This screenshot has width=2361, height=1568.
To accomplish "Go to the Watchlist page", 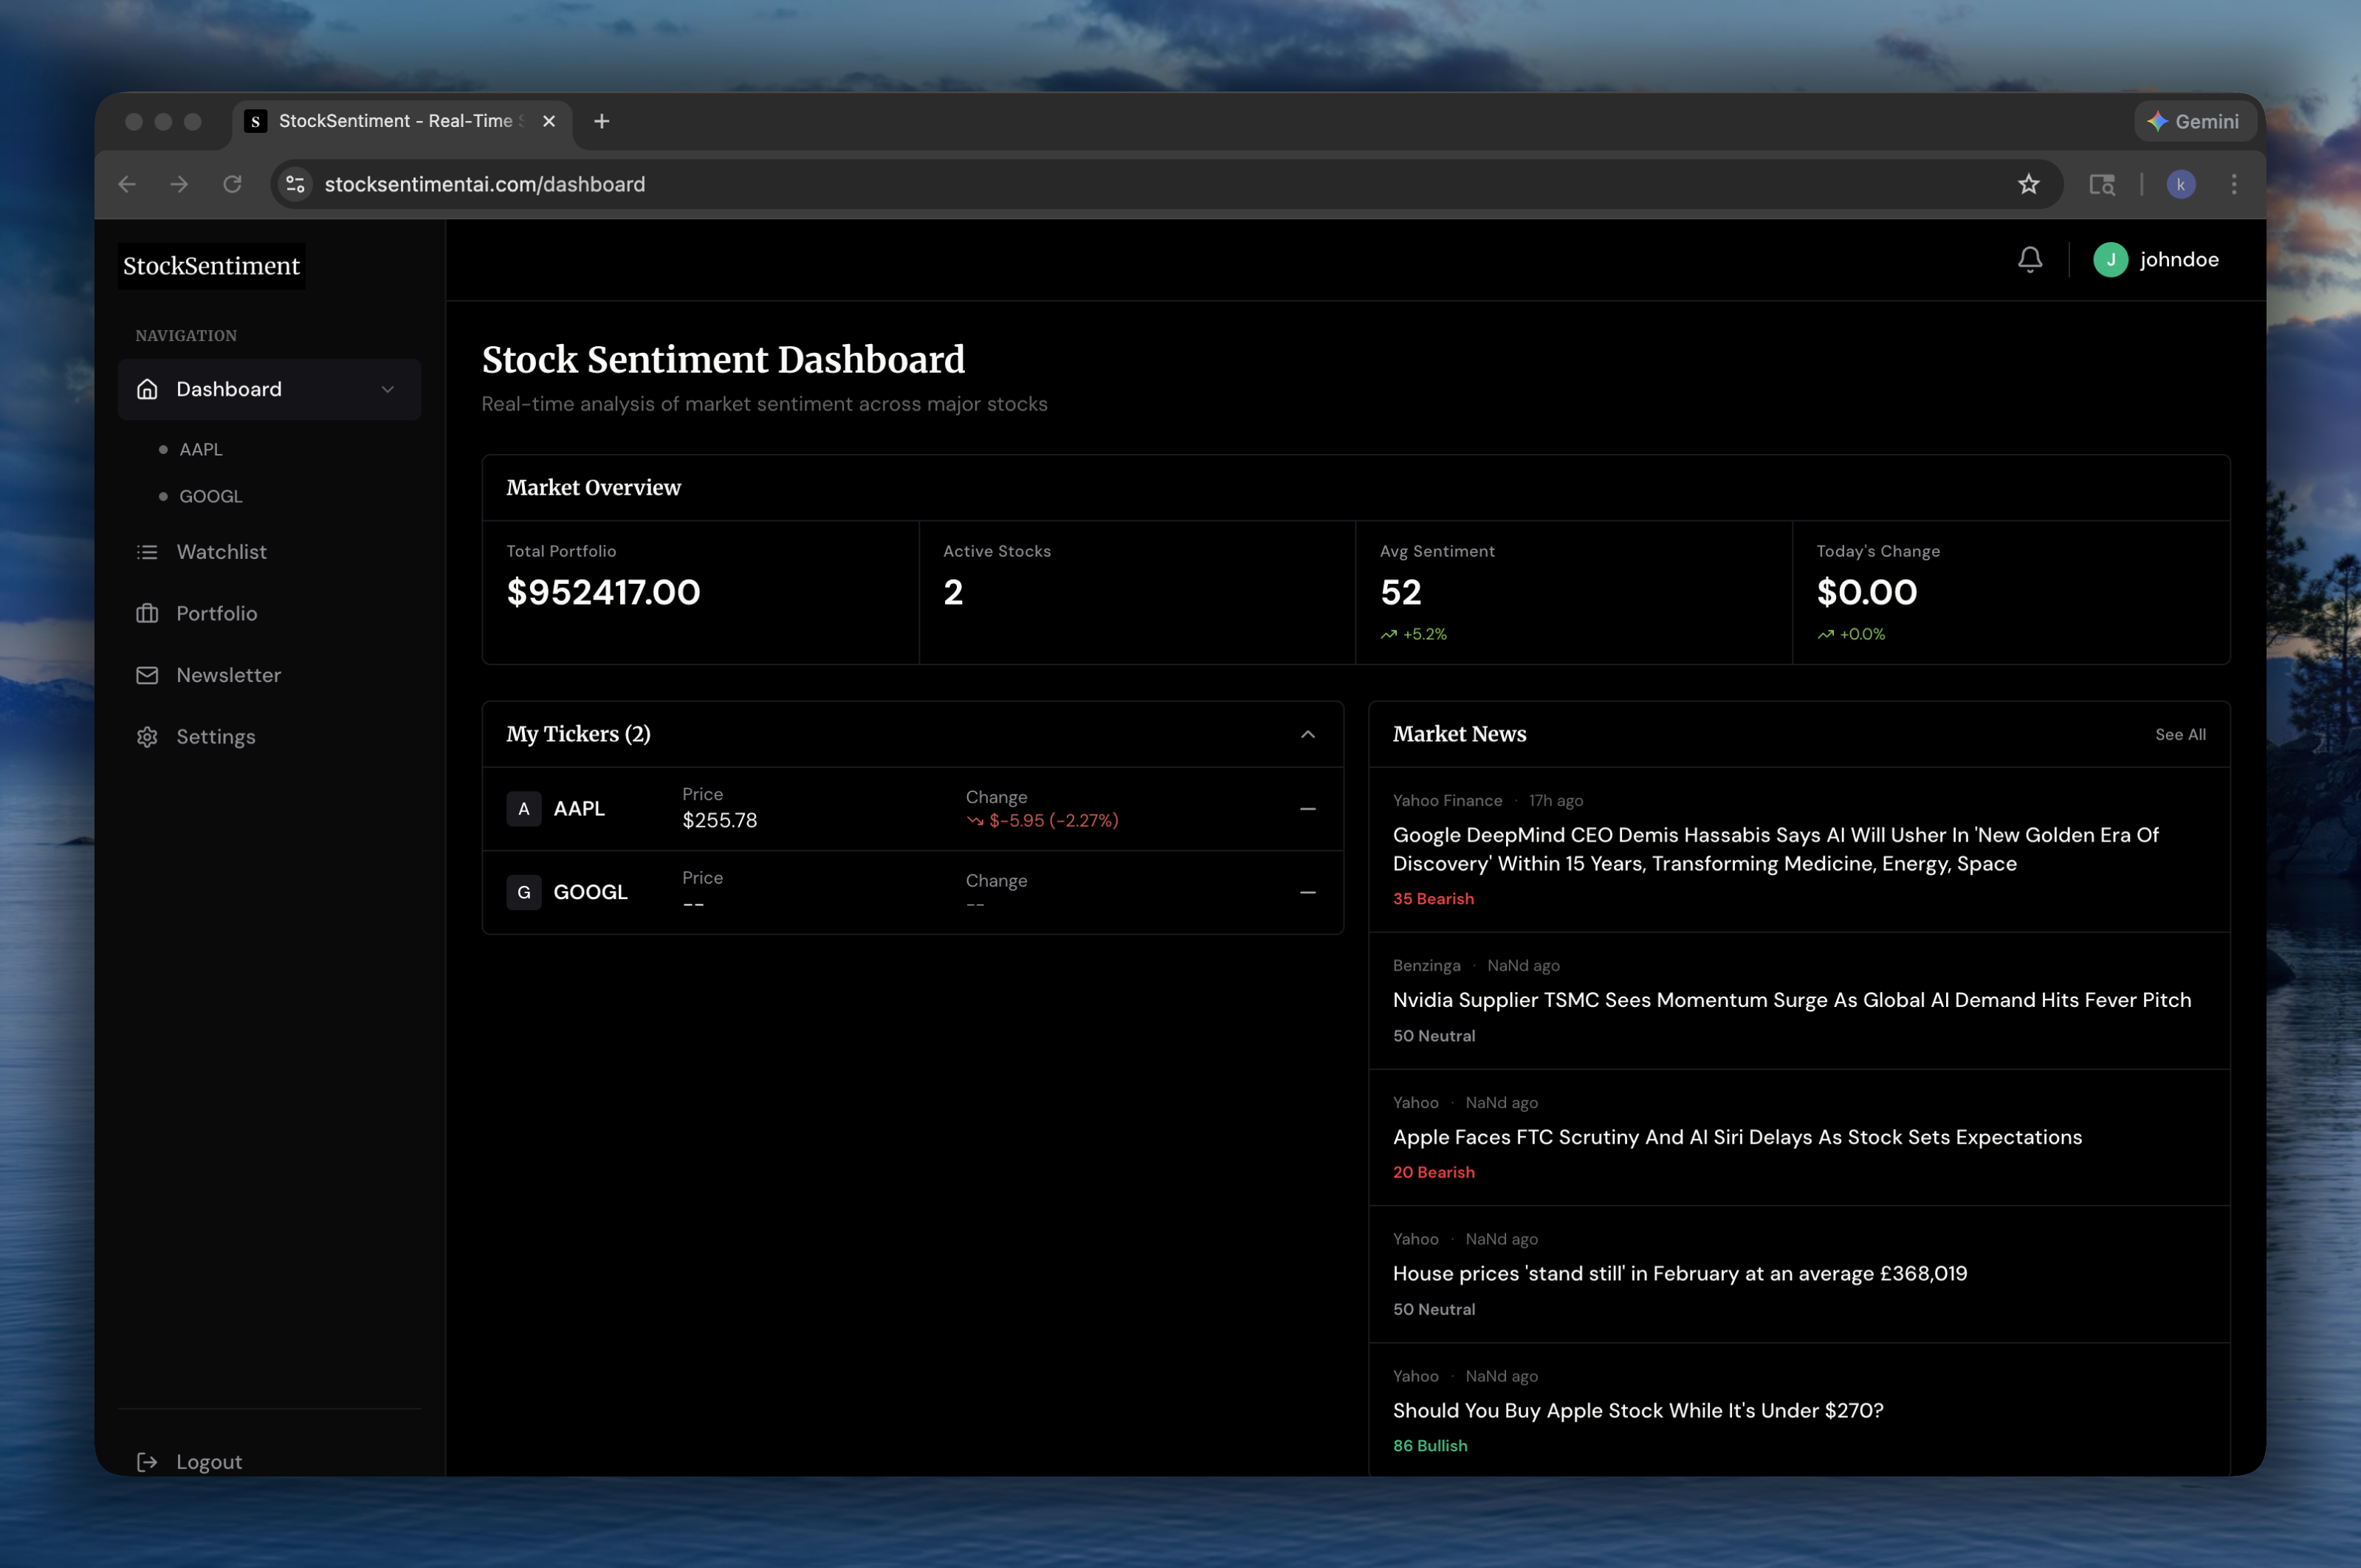I will click(x=221, y=552).
